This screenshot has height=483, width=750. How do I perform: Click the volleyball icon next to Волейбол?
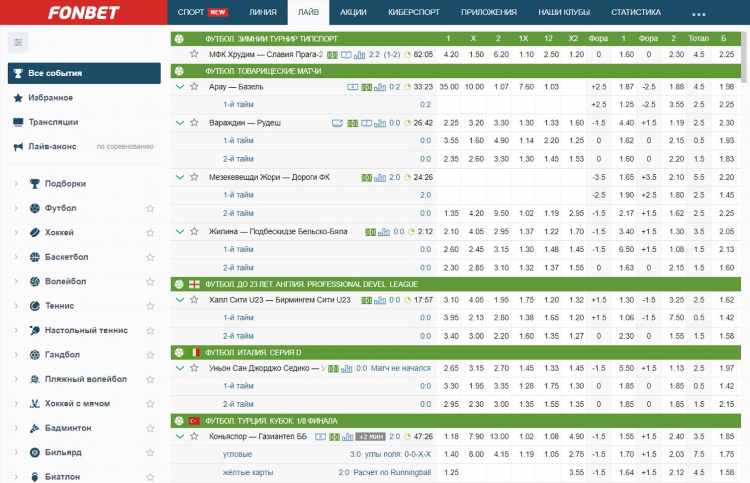tap(34, 281)
